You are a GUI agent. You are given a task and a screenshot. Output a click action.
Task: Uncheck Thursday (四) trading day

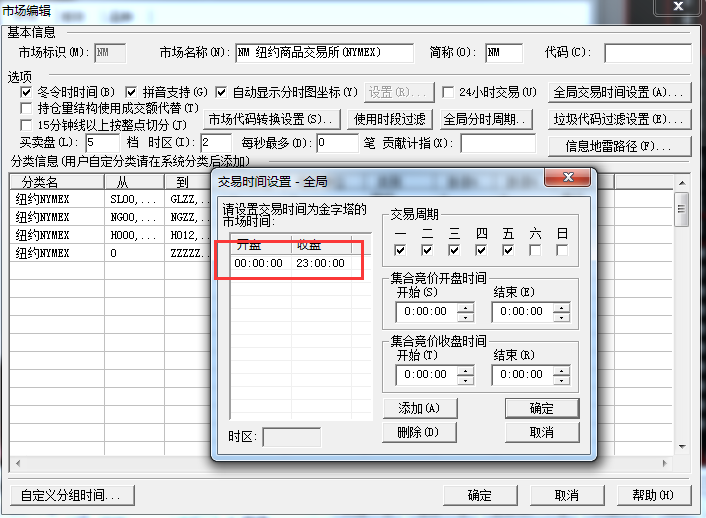coord(481,250)
